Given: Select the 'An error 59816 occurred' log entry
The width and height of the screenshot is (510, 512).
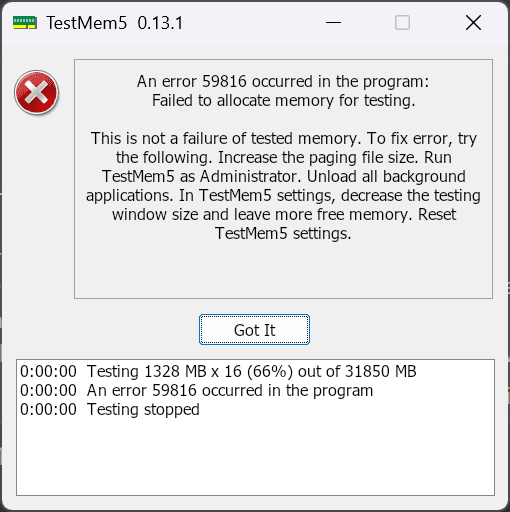Looking at the screenshot, I should [x=196, y=390].
